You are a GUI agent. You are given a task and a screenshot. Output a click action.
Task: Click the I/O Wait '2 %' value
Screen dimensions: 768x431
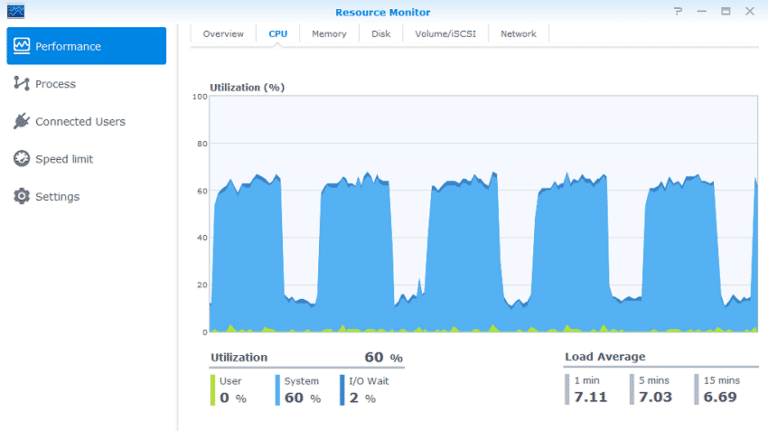[362, 398]
